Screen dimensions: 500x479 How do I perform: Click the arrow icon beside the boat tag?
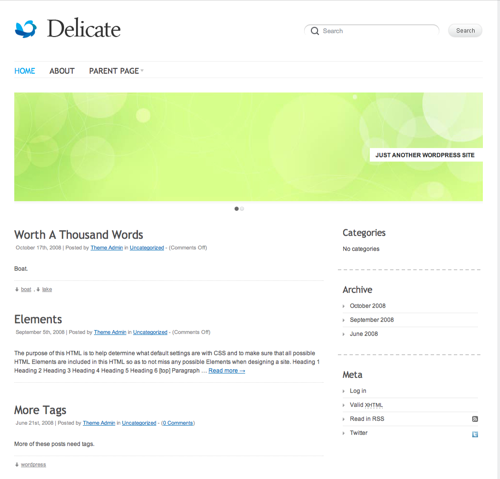tap(17, 289)
